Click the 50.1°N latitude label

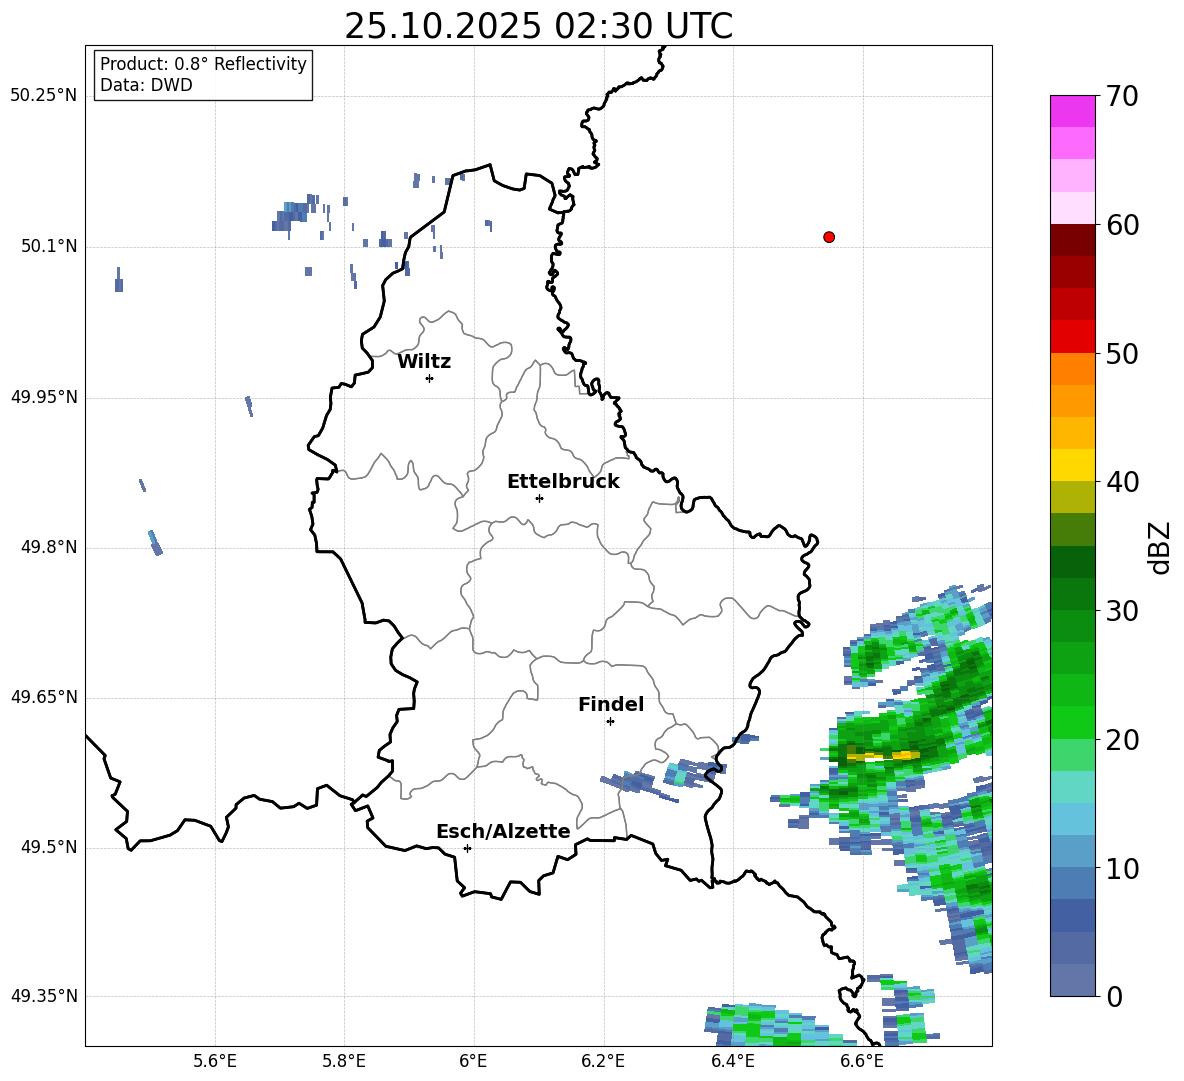[49, 246]
